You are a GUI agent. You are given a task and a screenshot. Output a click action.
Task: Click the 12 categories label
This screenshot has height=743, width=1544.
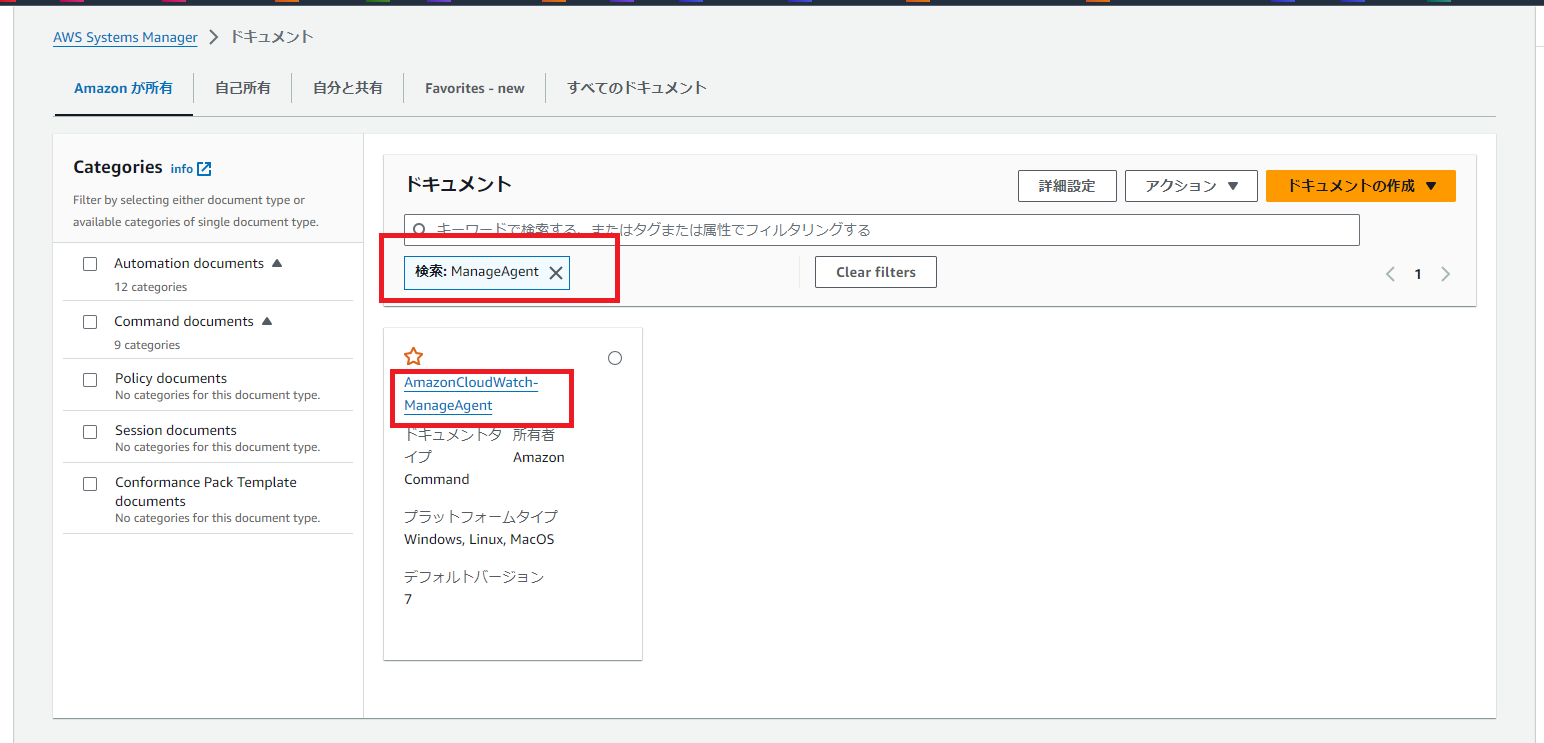click(x=151, y=287)
